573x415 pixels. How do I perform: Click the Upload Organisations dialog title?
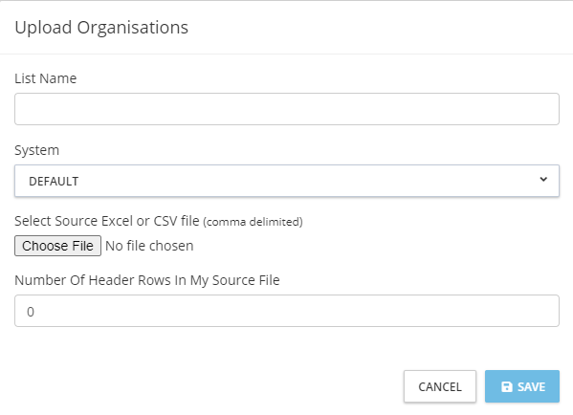click(x=102, y=27)
